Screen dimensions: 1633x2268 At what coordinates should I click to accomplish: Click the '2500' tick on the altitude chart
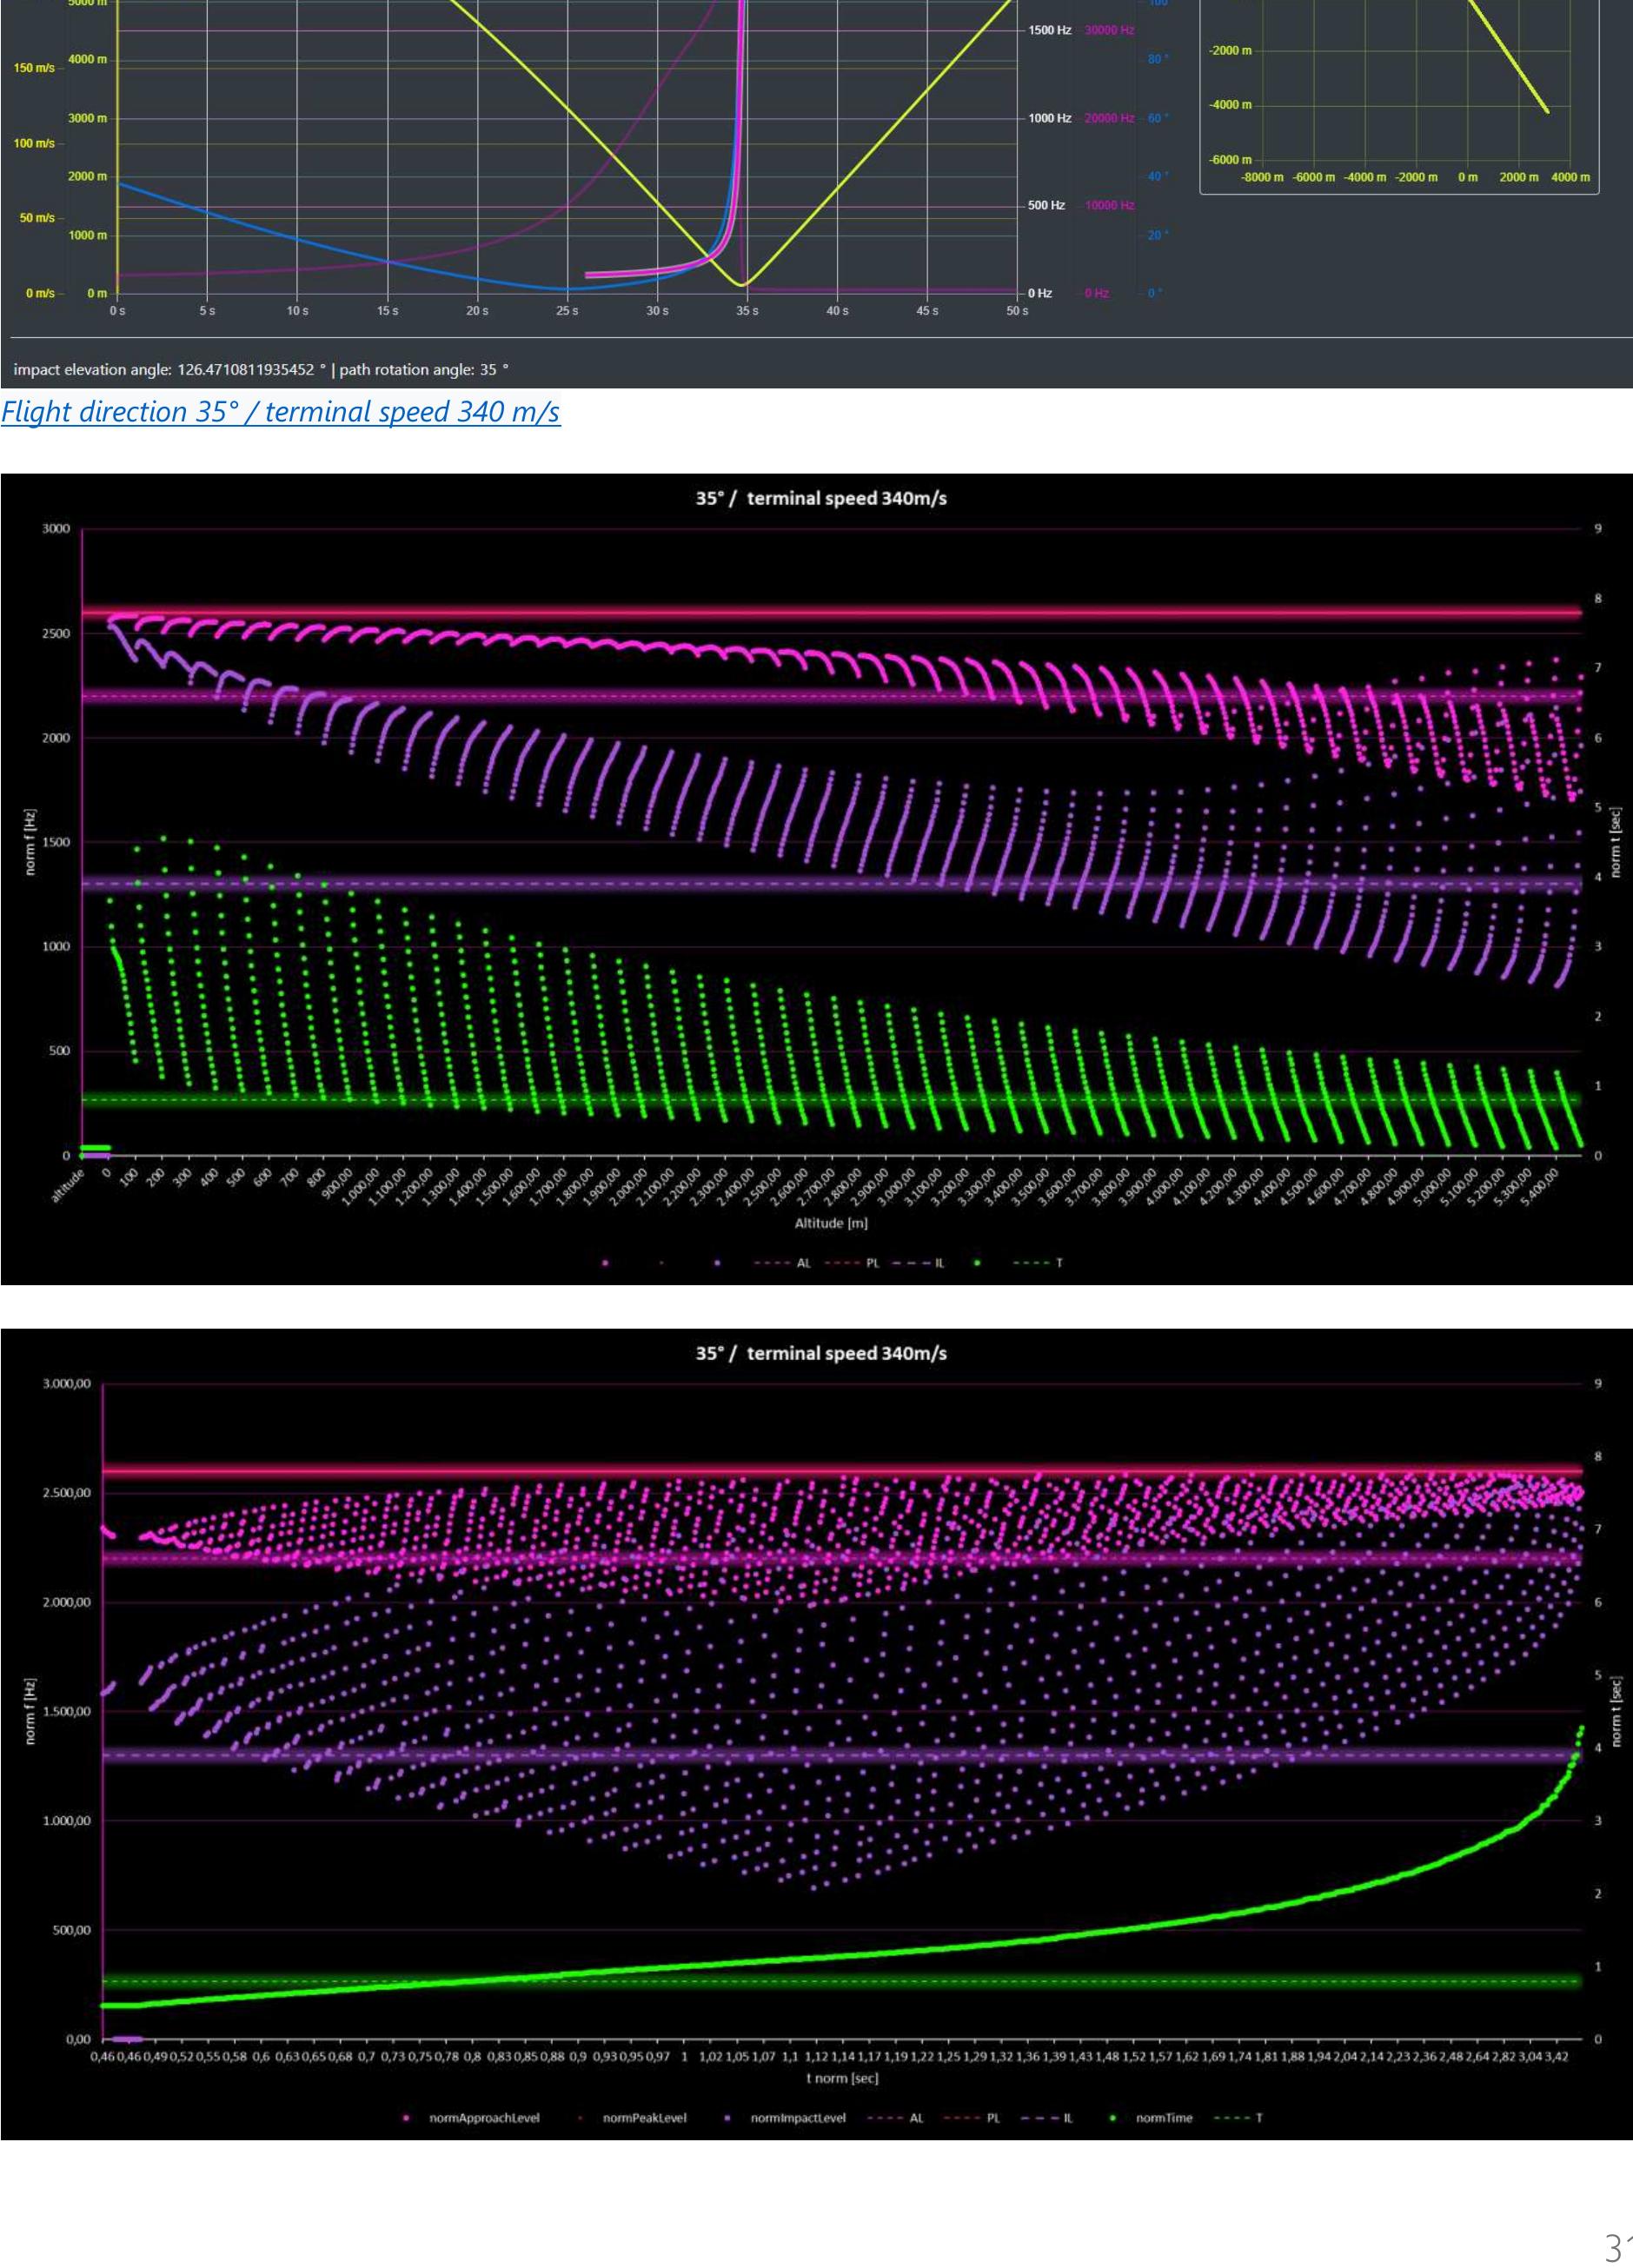(56, 634)
